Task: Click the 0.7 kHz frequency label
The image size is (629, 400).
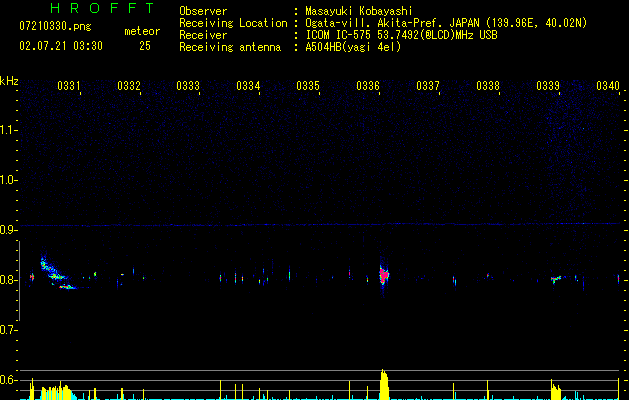Action: 8,330
